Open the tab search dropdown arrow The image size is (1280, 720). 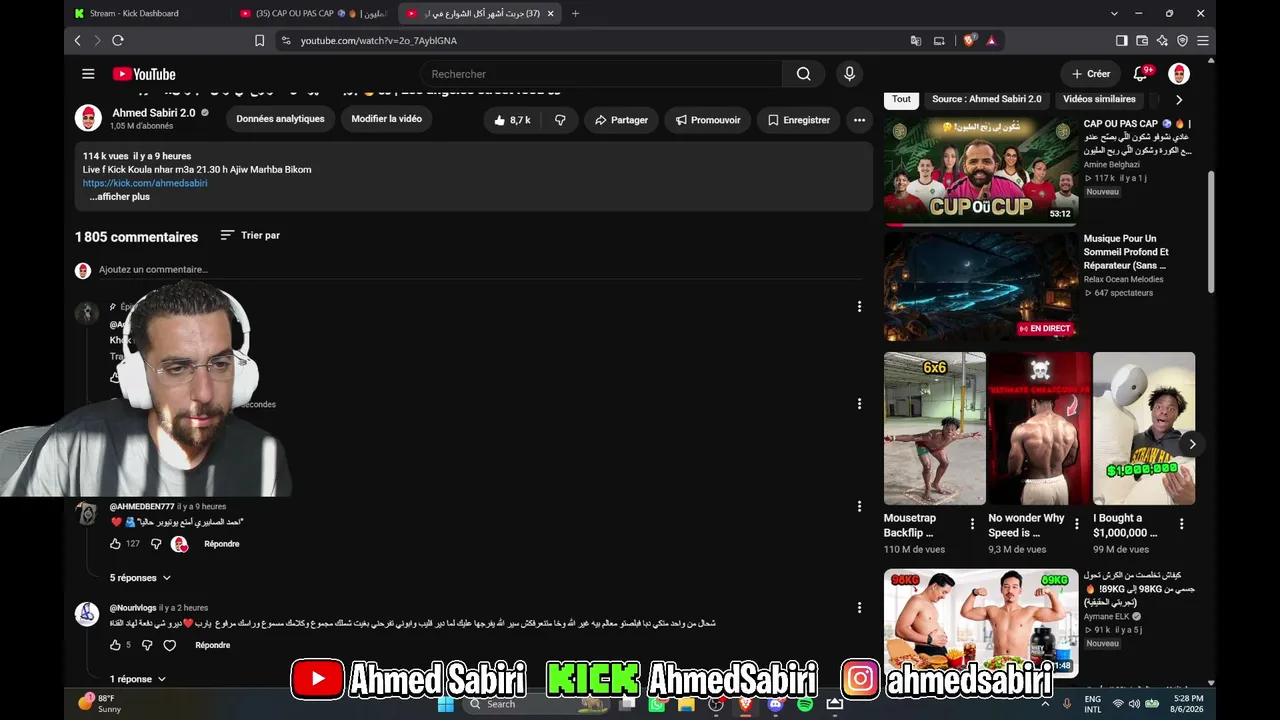click(x=1115, y=13)
